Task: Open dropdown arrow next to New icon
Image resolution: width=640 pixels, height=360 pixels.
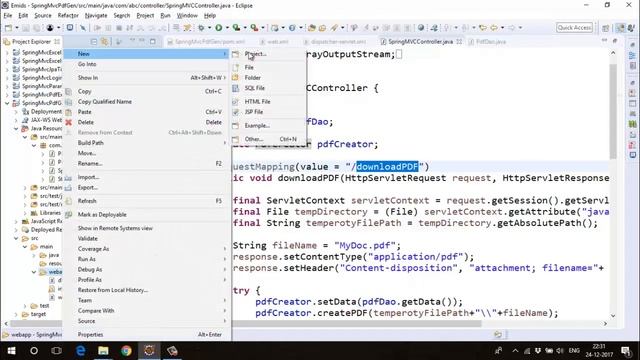Action: 17,28
